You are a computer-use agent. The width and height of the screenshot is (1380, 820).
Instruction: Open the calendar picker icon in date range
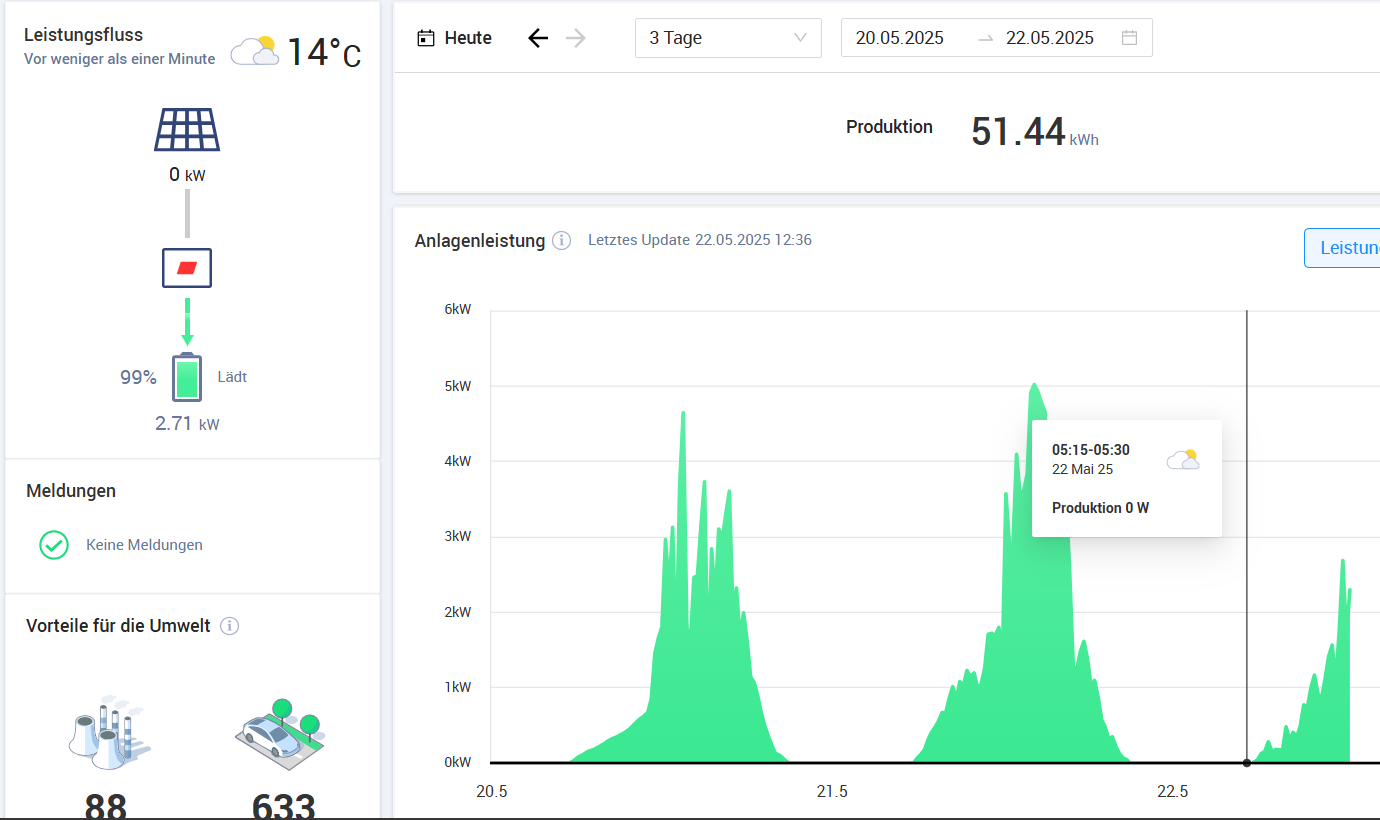[x=1129, y=38]
